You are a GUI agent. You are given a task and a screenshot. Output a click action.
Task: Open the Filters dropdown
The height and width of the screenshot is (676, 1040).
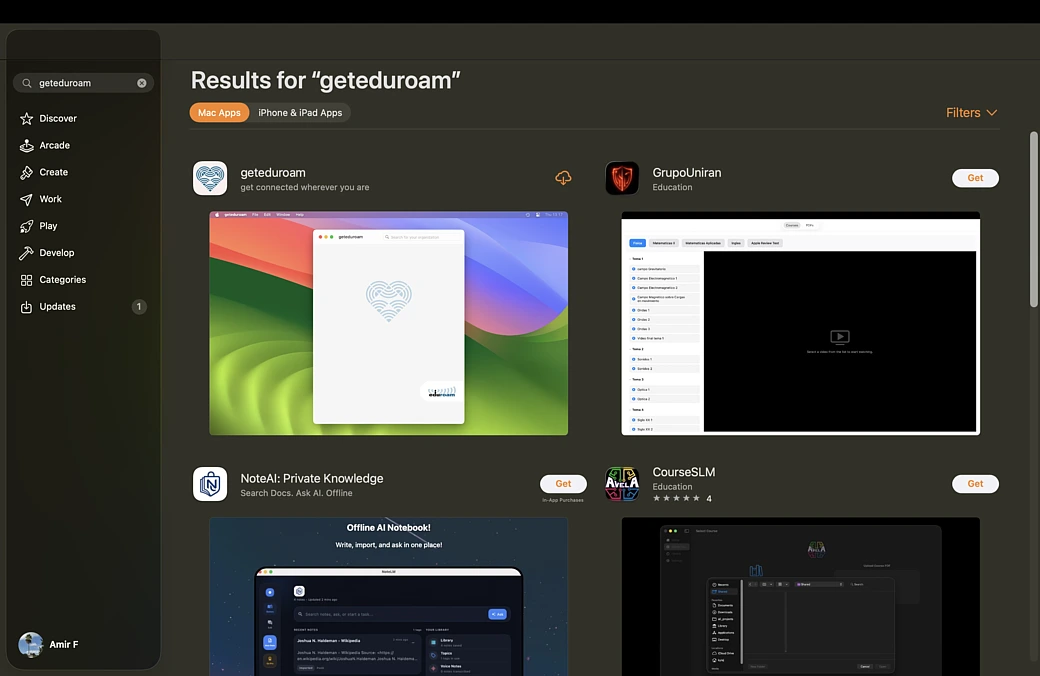point(972,113)
